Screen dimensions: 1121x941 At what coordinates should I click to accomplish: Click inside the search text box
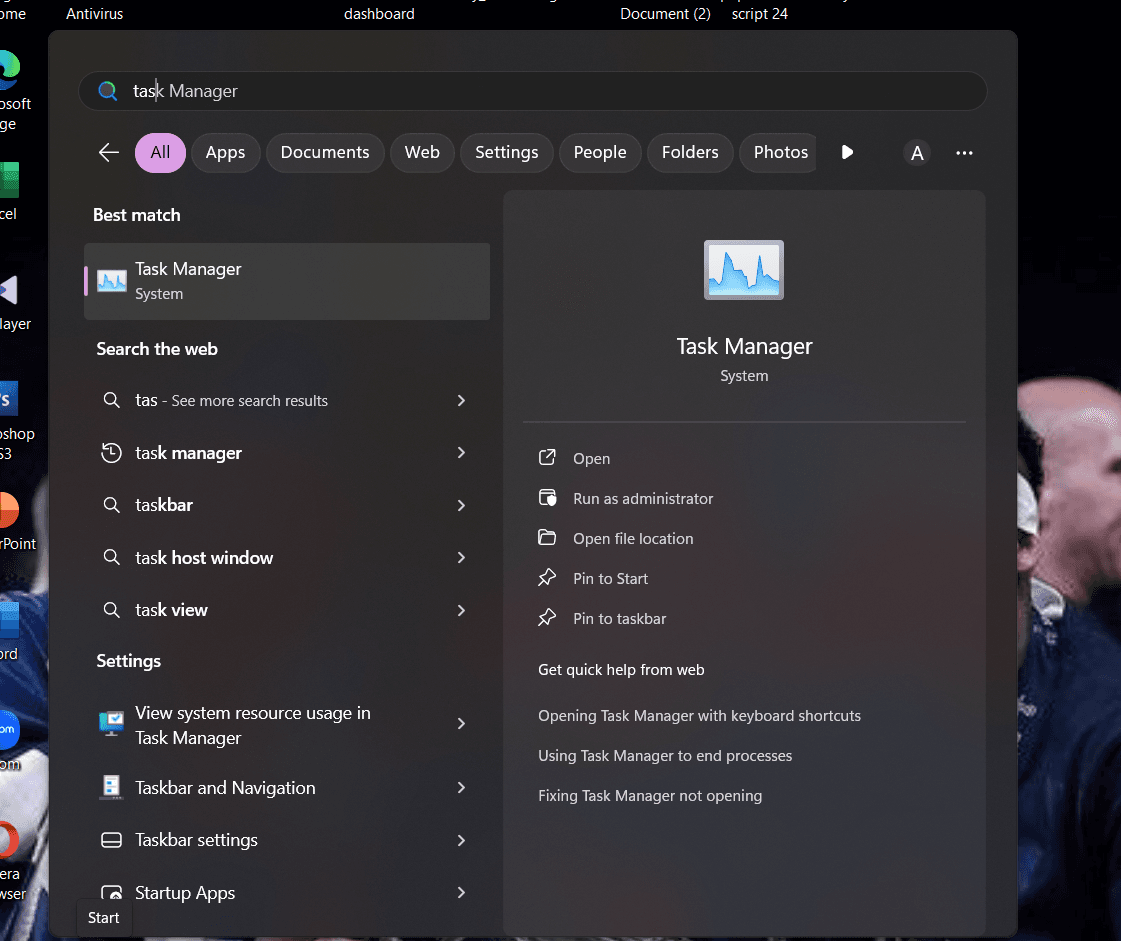[x=550, y=91]
